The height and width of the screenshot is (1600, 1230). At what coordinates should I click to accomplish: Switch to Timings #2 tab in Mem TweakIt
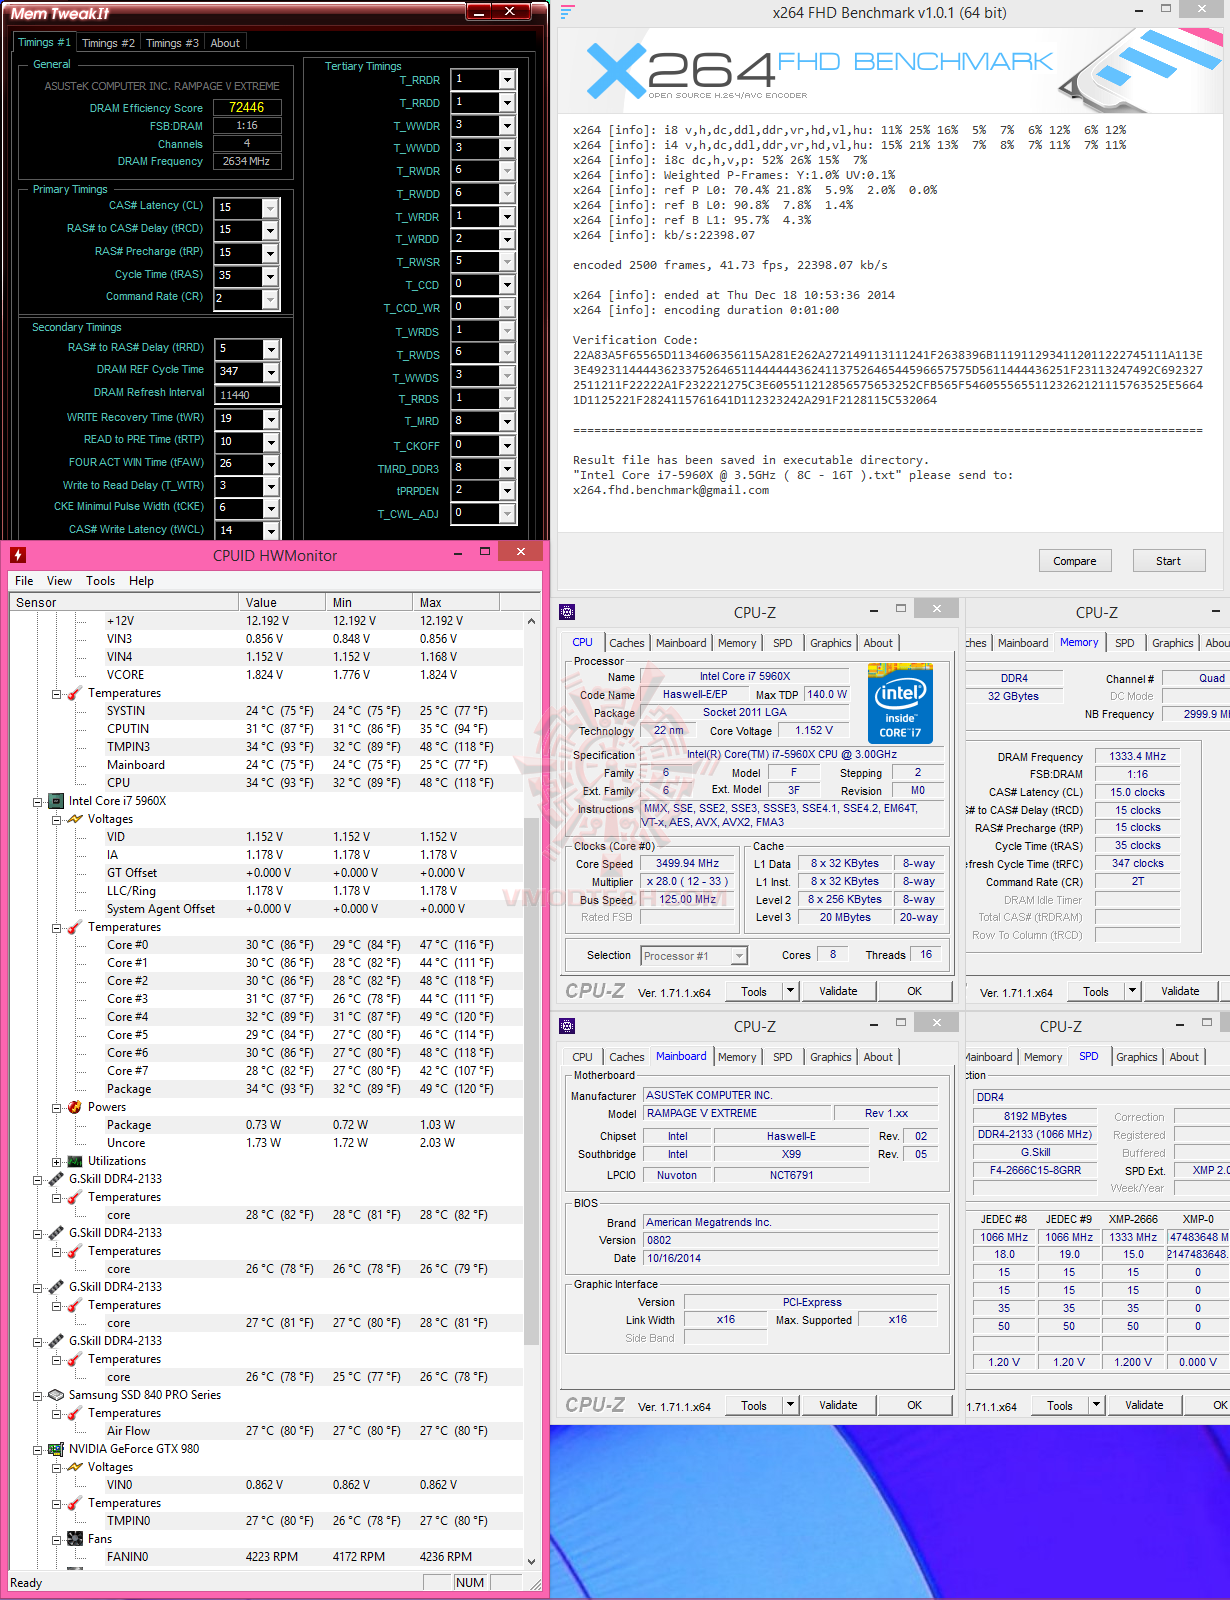[108, 43]
